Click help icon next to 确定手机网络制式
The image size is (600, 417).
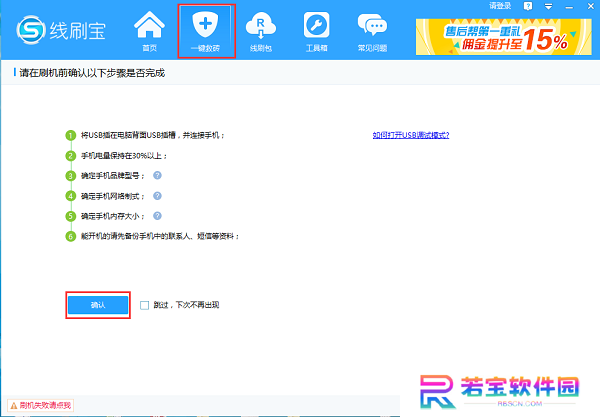click(x=157, y=196)
